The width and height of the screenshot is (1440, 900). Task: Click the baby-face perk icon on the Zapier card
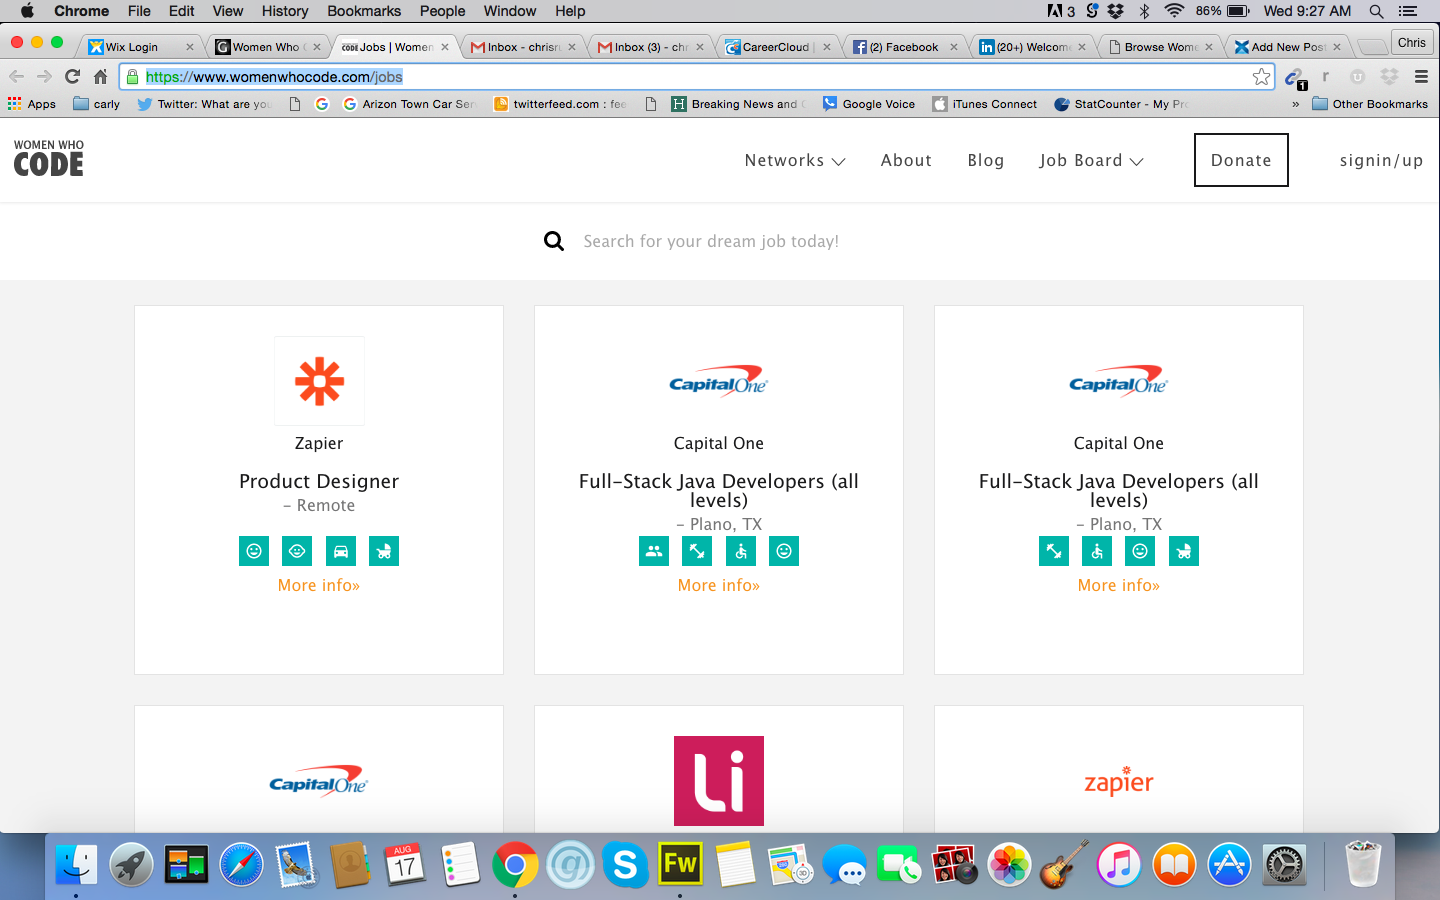click(x=297, y=551)
